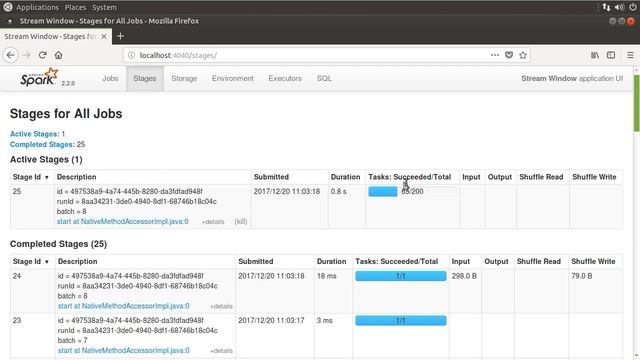Image resolution: width=640 pixels, height=360 pixels.
Task: Open the Storage tab
Action: coord(184,78)
